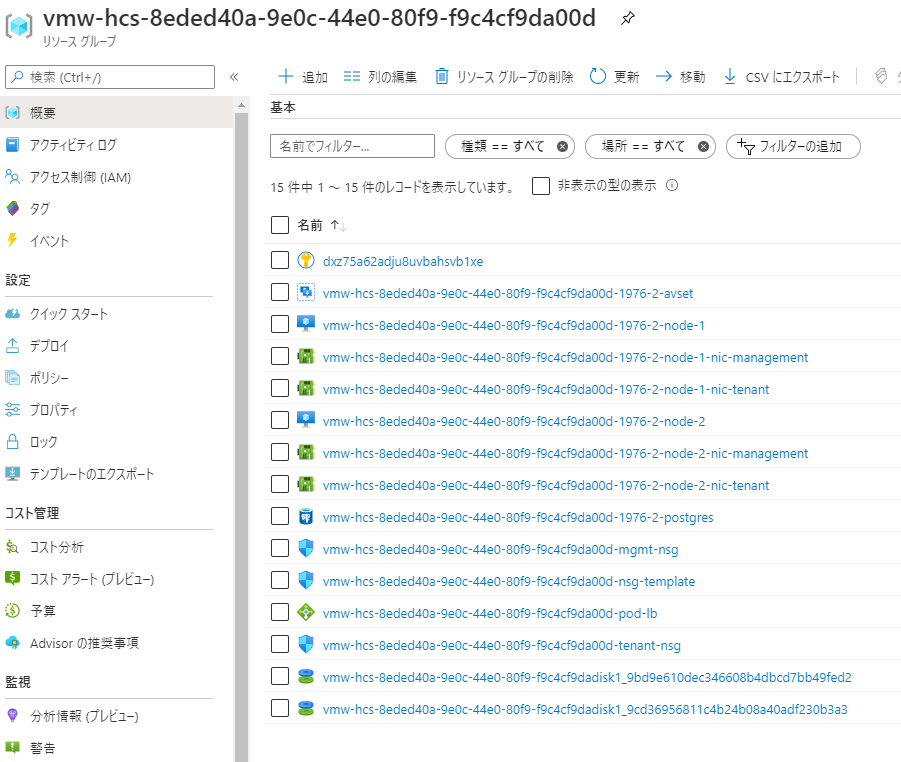Check the 1976-2-node-1 VM row checkbox
The width and height of the screenshot is (901, 762).
(x=280, y=325)
